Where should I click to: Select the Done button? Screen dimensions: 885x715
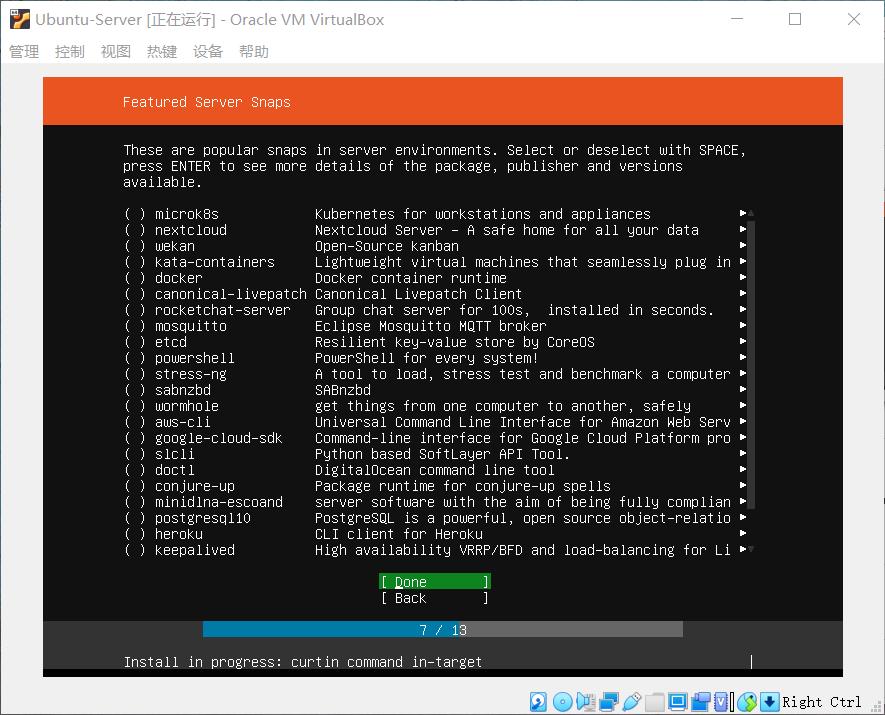[434, 581]
